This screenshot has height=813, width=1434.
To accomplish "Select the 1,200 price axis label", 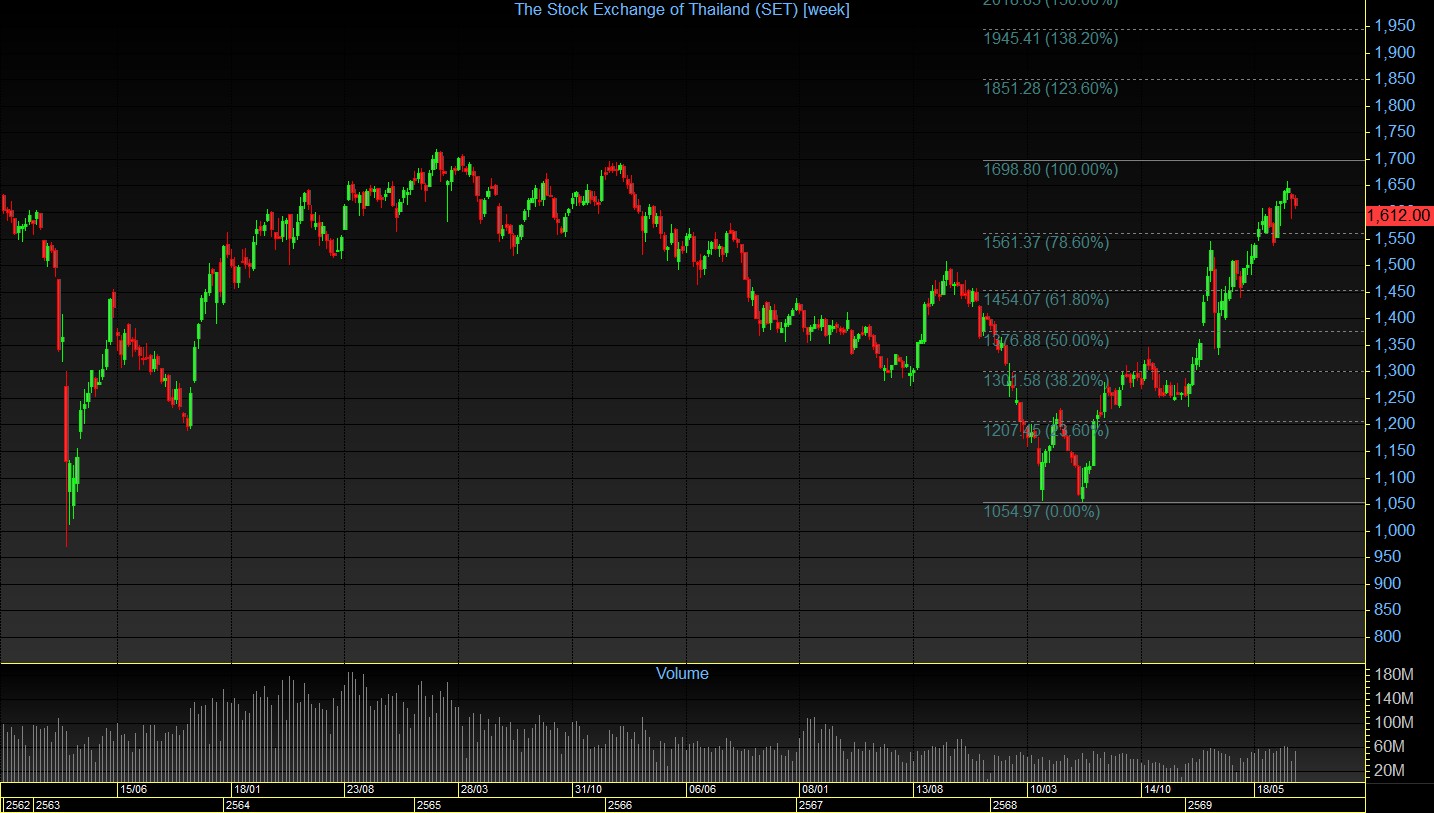I will [x=1394, y=424].
